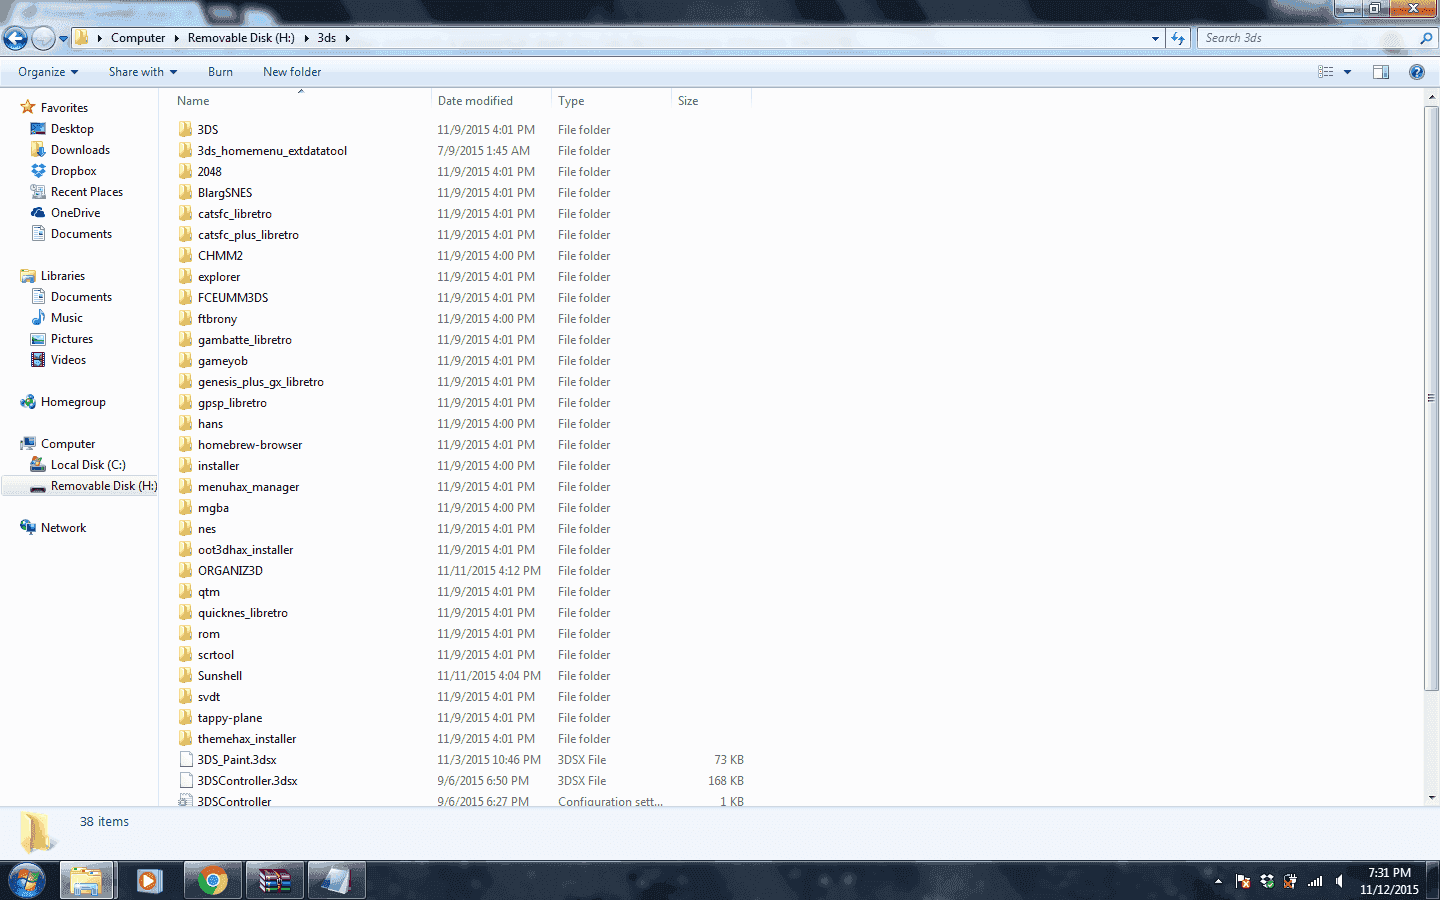
Task: Change view with the view icon
Action: [x=1326, y=72]
